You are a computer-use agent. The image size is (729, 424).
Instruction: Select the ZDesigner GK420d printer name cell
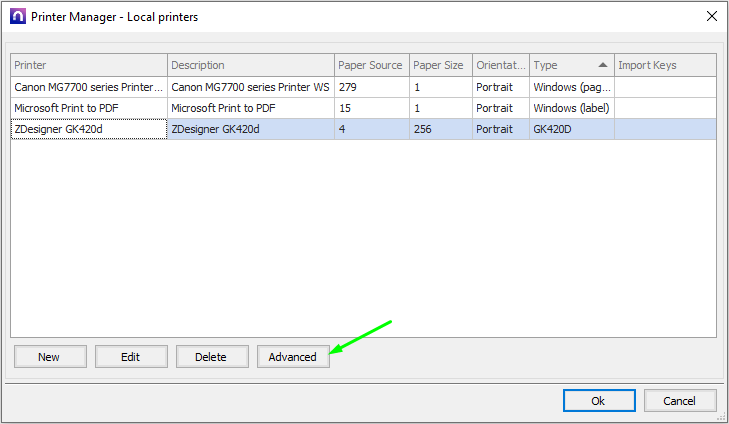[88, 129]
